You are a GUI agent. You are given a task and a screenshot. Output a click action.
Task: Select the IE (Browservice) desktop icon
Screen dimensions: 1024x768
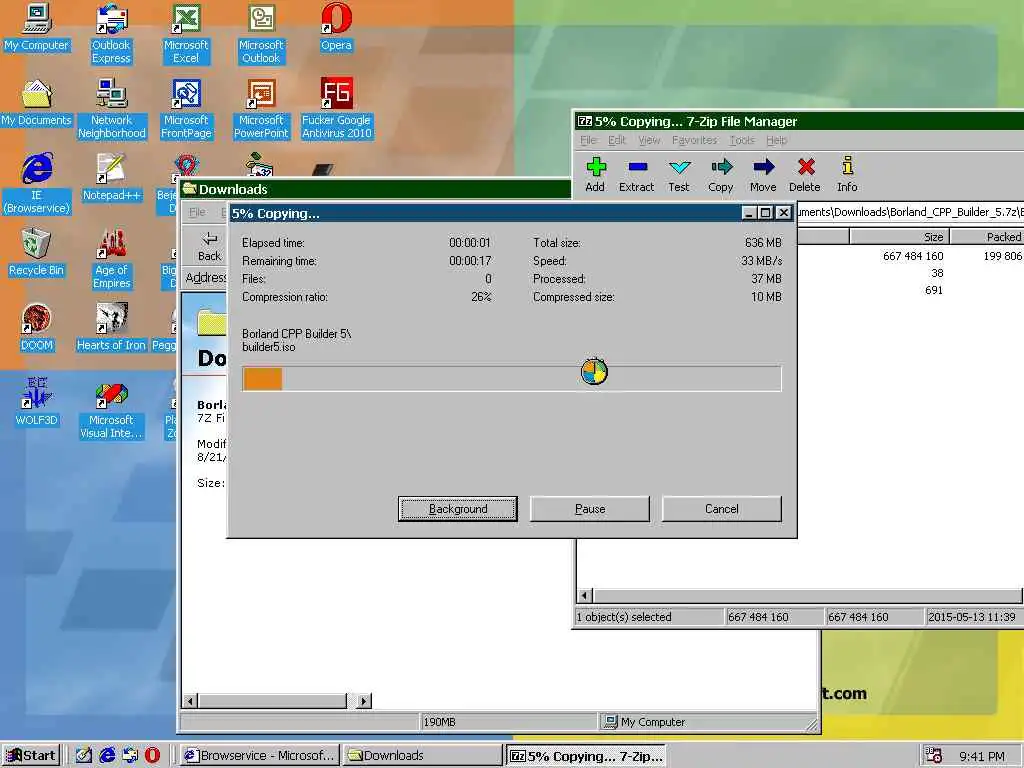pyautogui.click(x=37, y=184)
